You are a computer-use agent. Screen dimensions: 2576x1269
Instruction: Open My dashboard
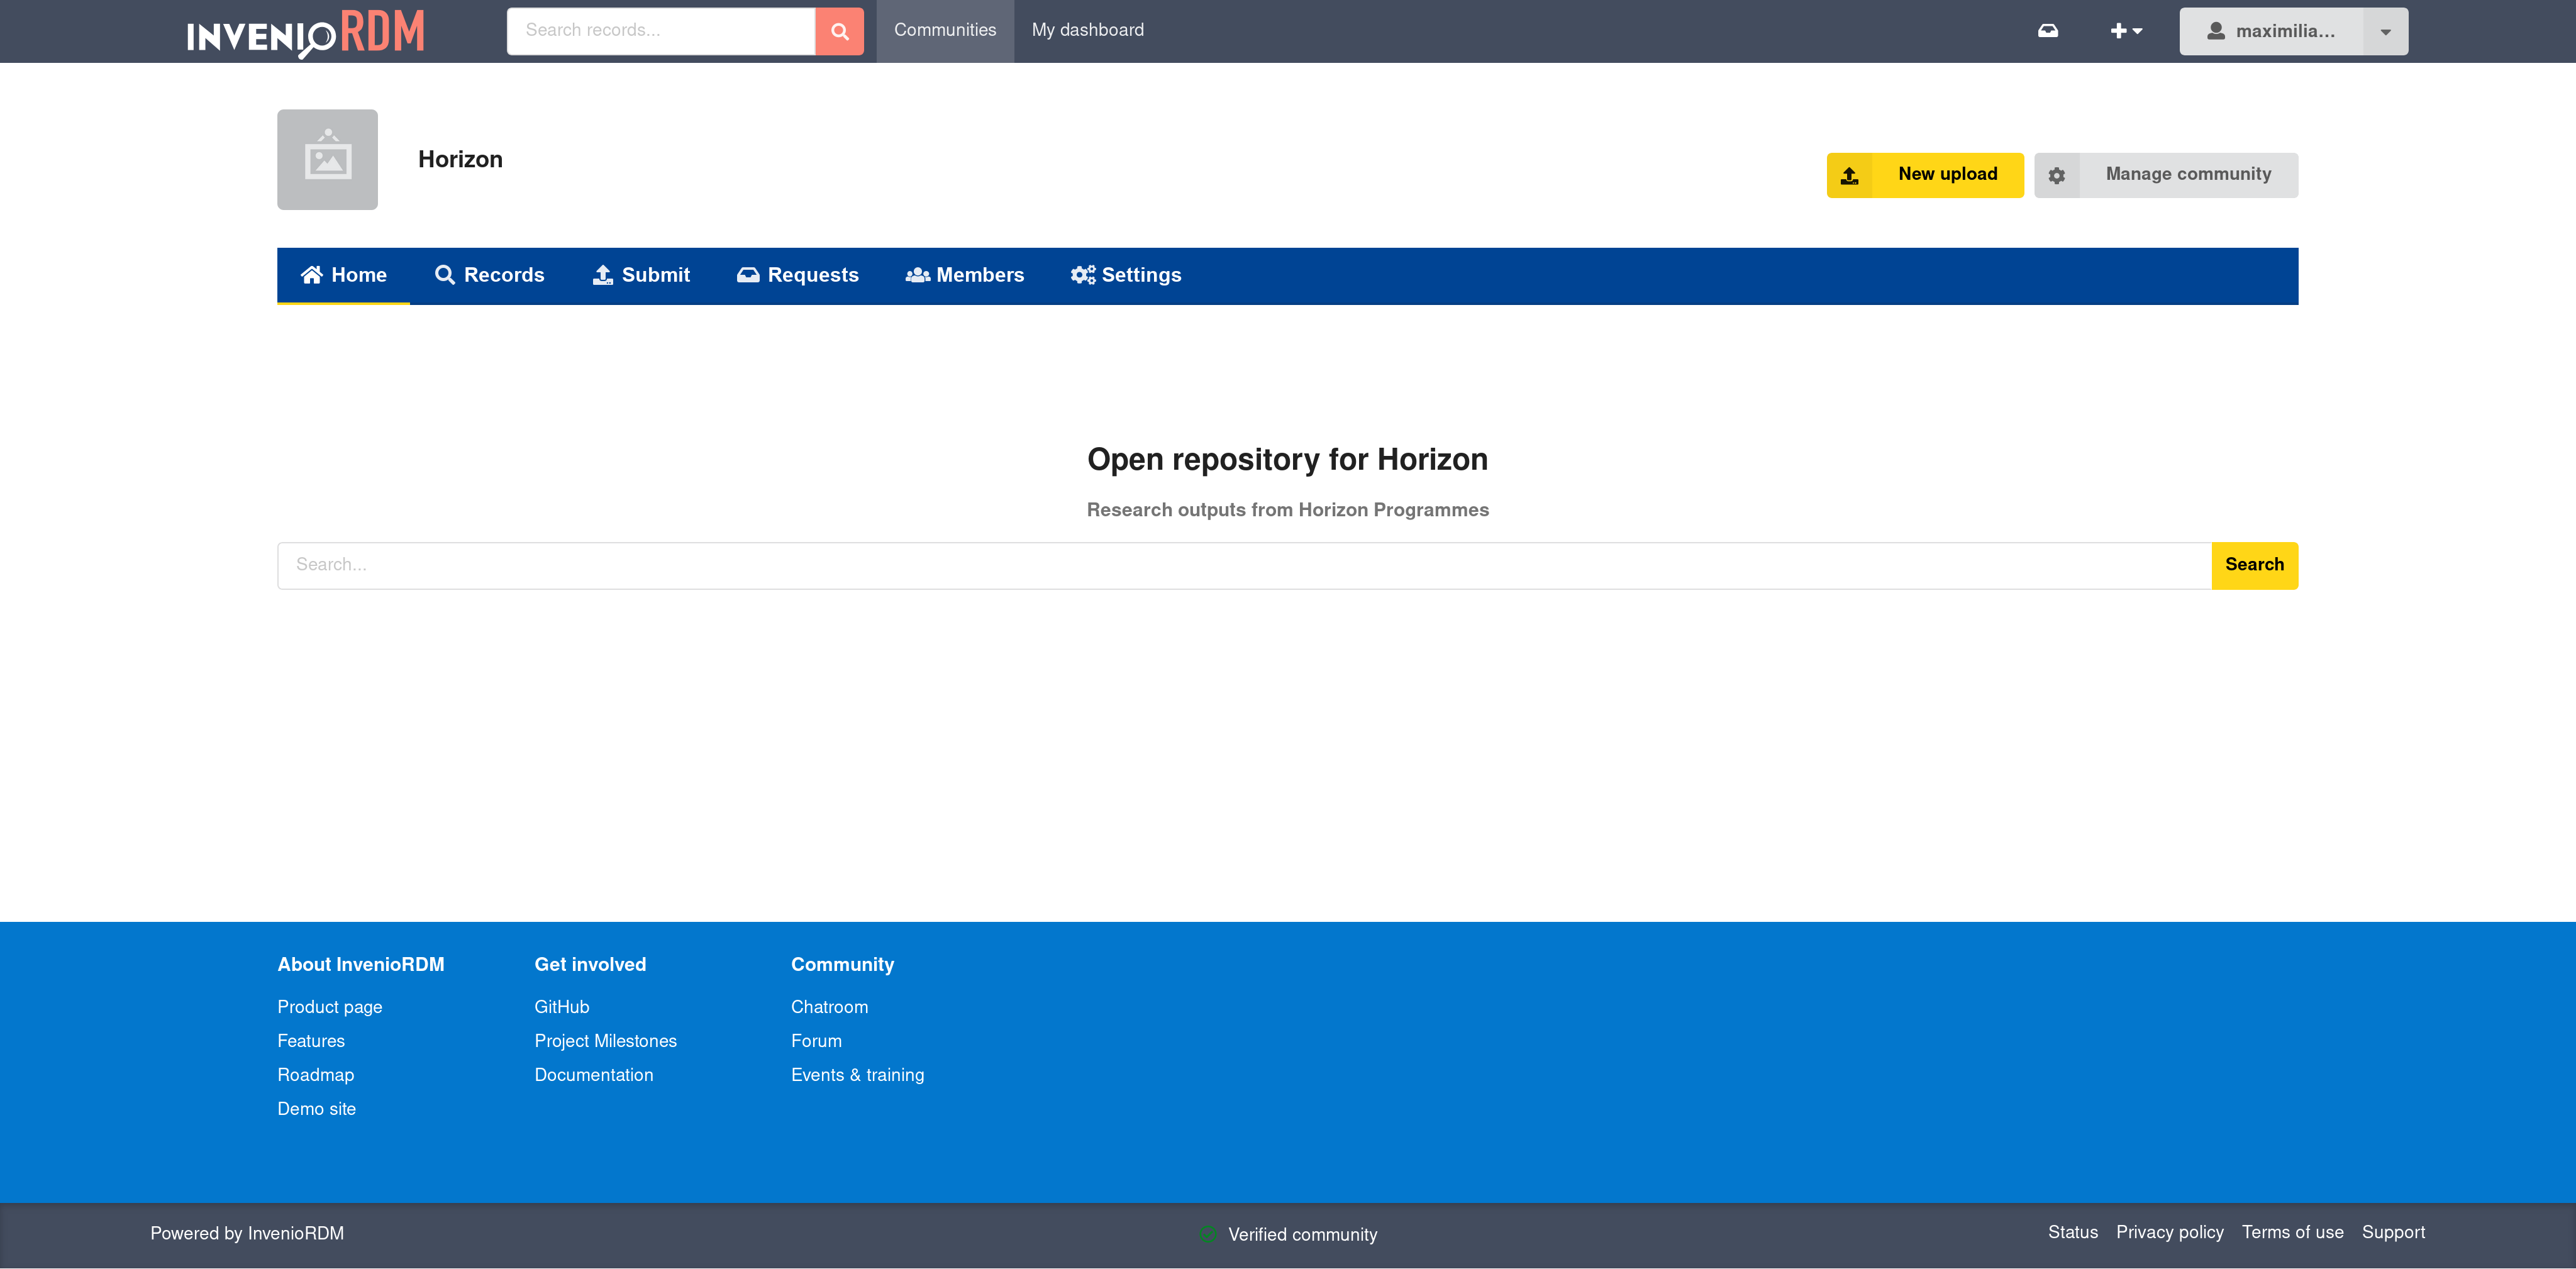(1088, 31)
